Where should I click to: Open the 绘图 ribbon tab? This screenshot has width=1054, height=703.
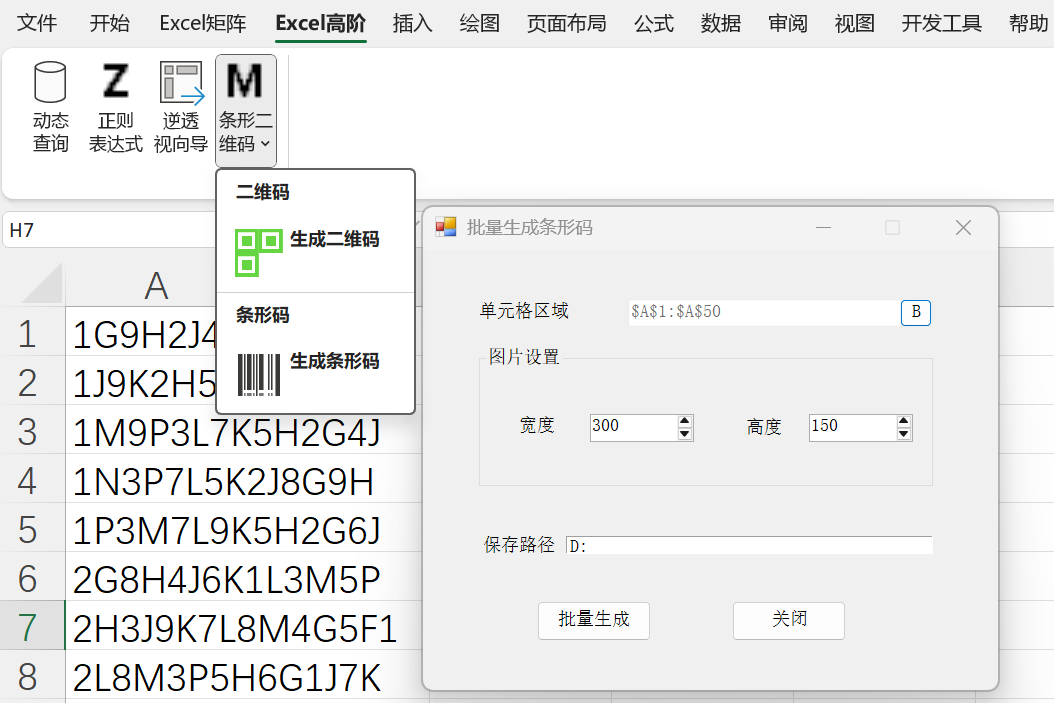[x=479, y=24]
